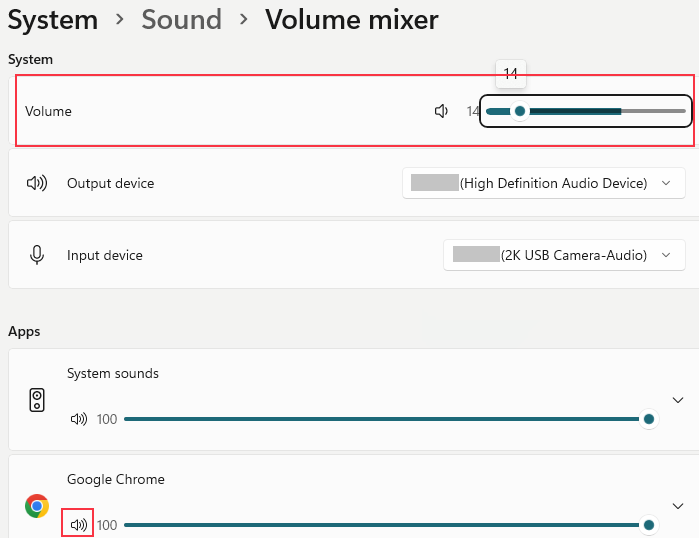Expand the Google Chrome section chevron
The height and width of the screenshot is (538, 699).
click(678, 505)
